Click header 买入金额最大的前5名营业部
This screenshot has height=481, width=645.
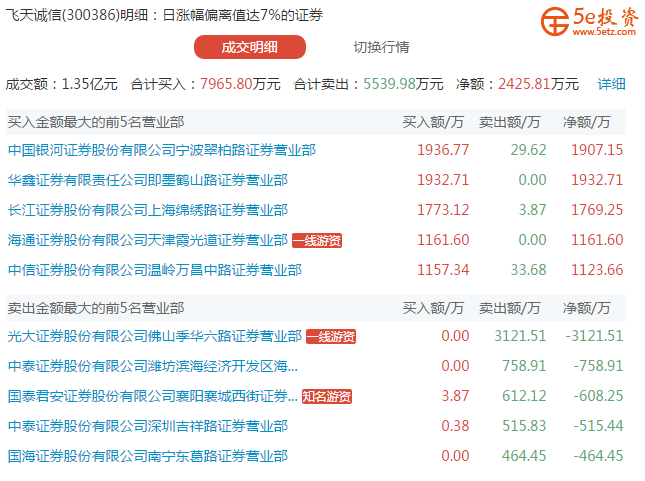(x=96, y=122)
